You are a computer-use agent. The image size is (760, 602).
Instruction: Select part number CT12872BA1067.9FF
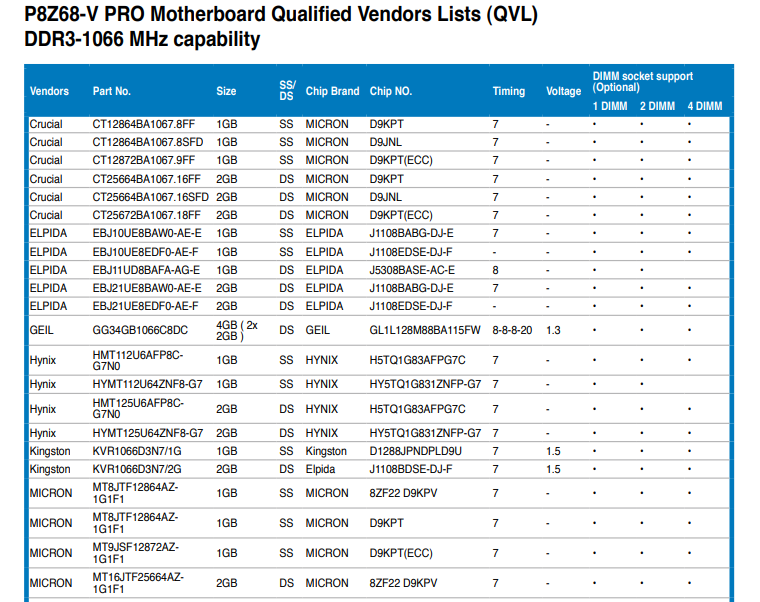[x=143, y=160]
